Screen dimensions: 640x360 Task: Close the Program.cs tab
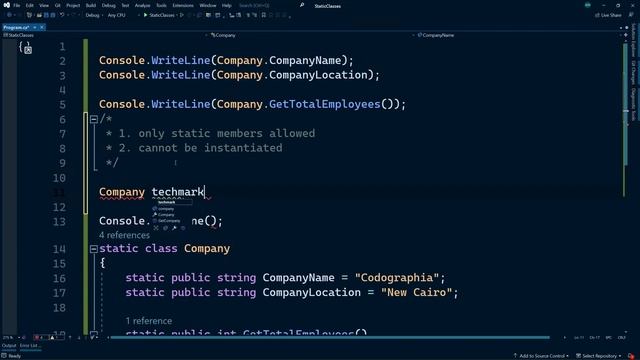(42, 27)
